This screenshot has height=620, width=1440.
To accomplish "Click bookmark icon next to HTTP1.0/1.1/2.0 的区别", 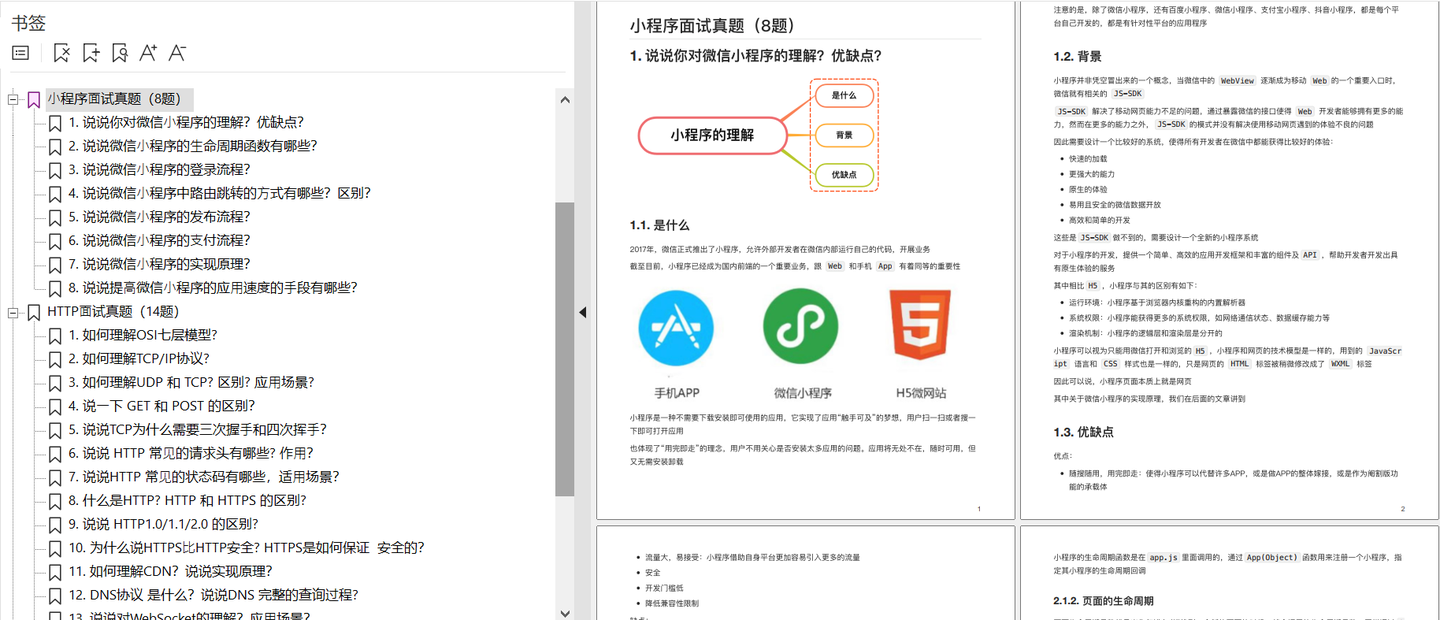I will [55, 524].
